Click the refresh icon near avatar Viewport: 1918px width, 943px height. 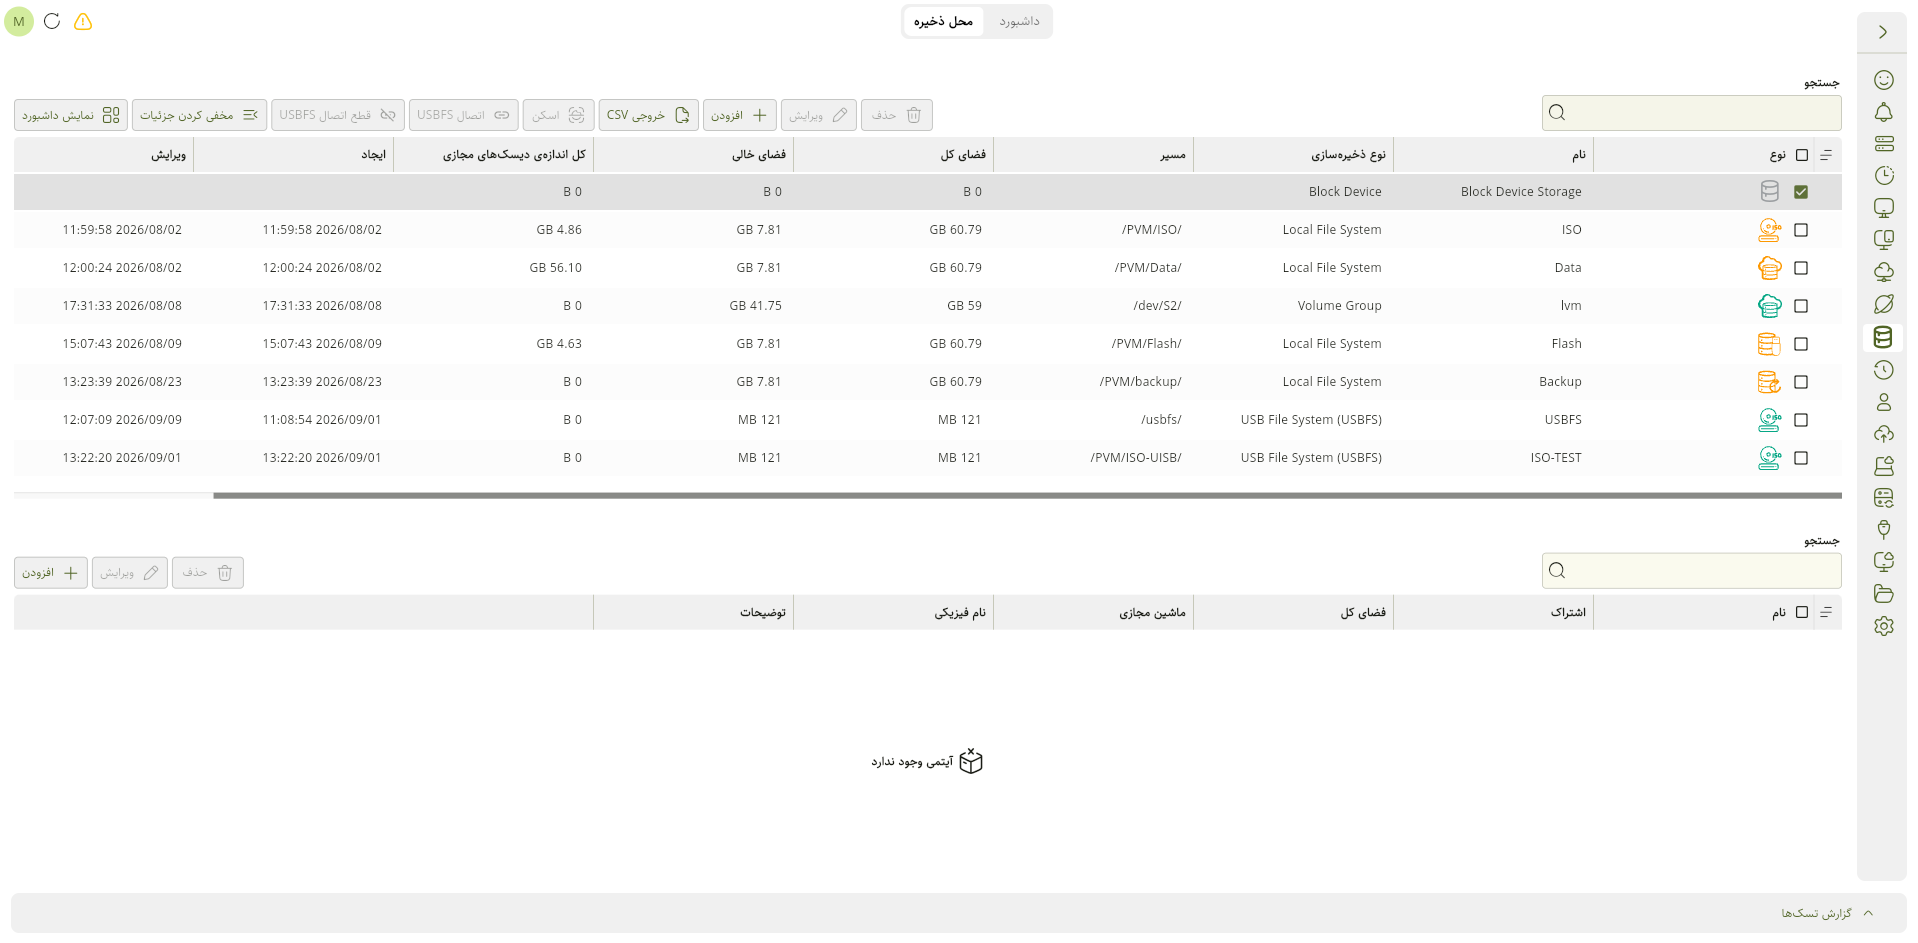[52, 21]
